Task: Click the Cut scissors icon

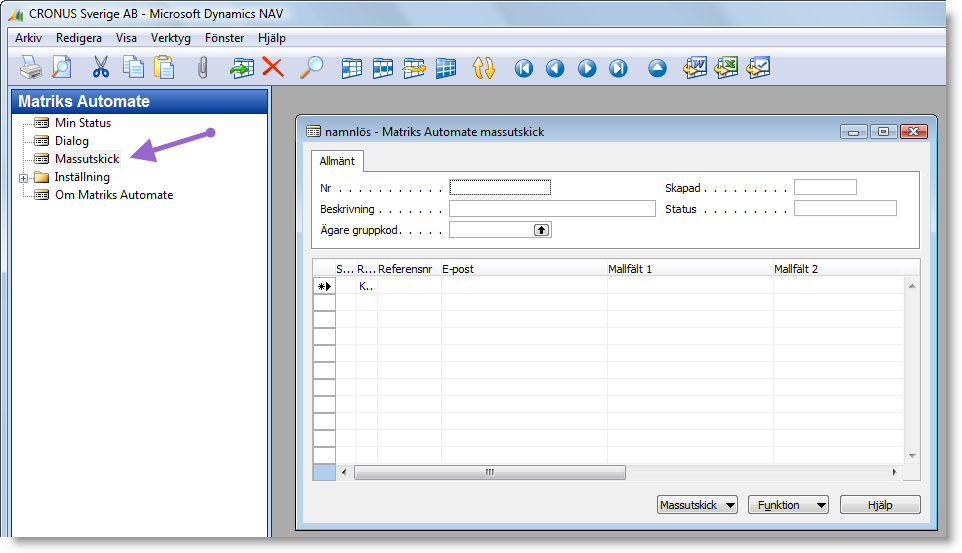Action: [x=101, y=68]
